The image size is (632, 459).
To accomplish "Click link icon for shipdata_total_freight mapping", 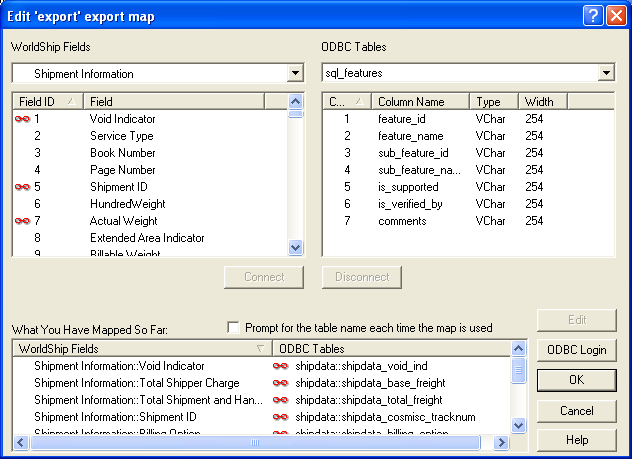I will pos(281,400).
